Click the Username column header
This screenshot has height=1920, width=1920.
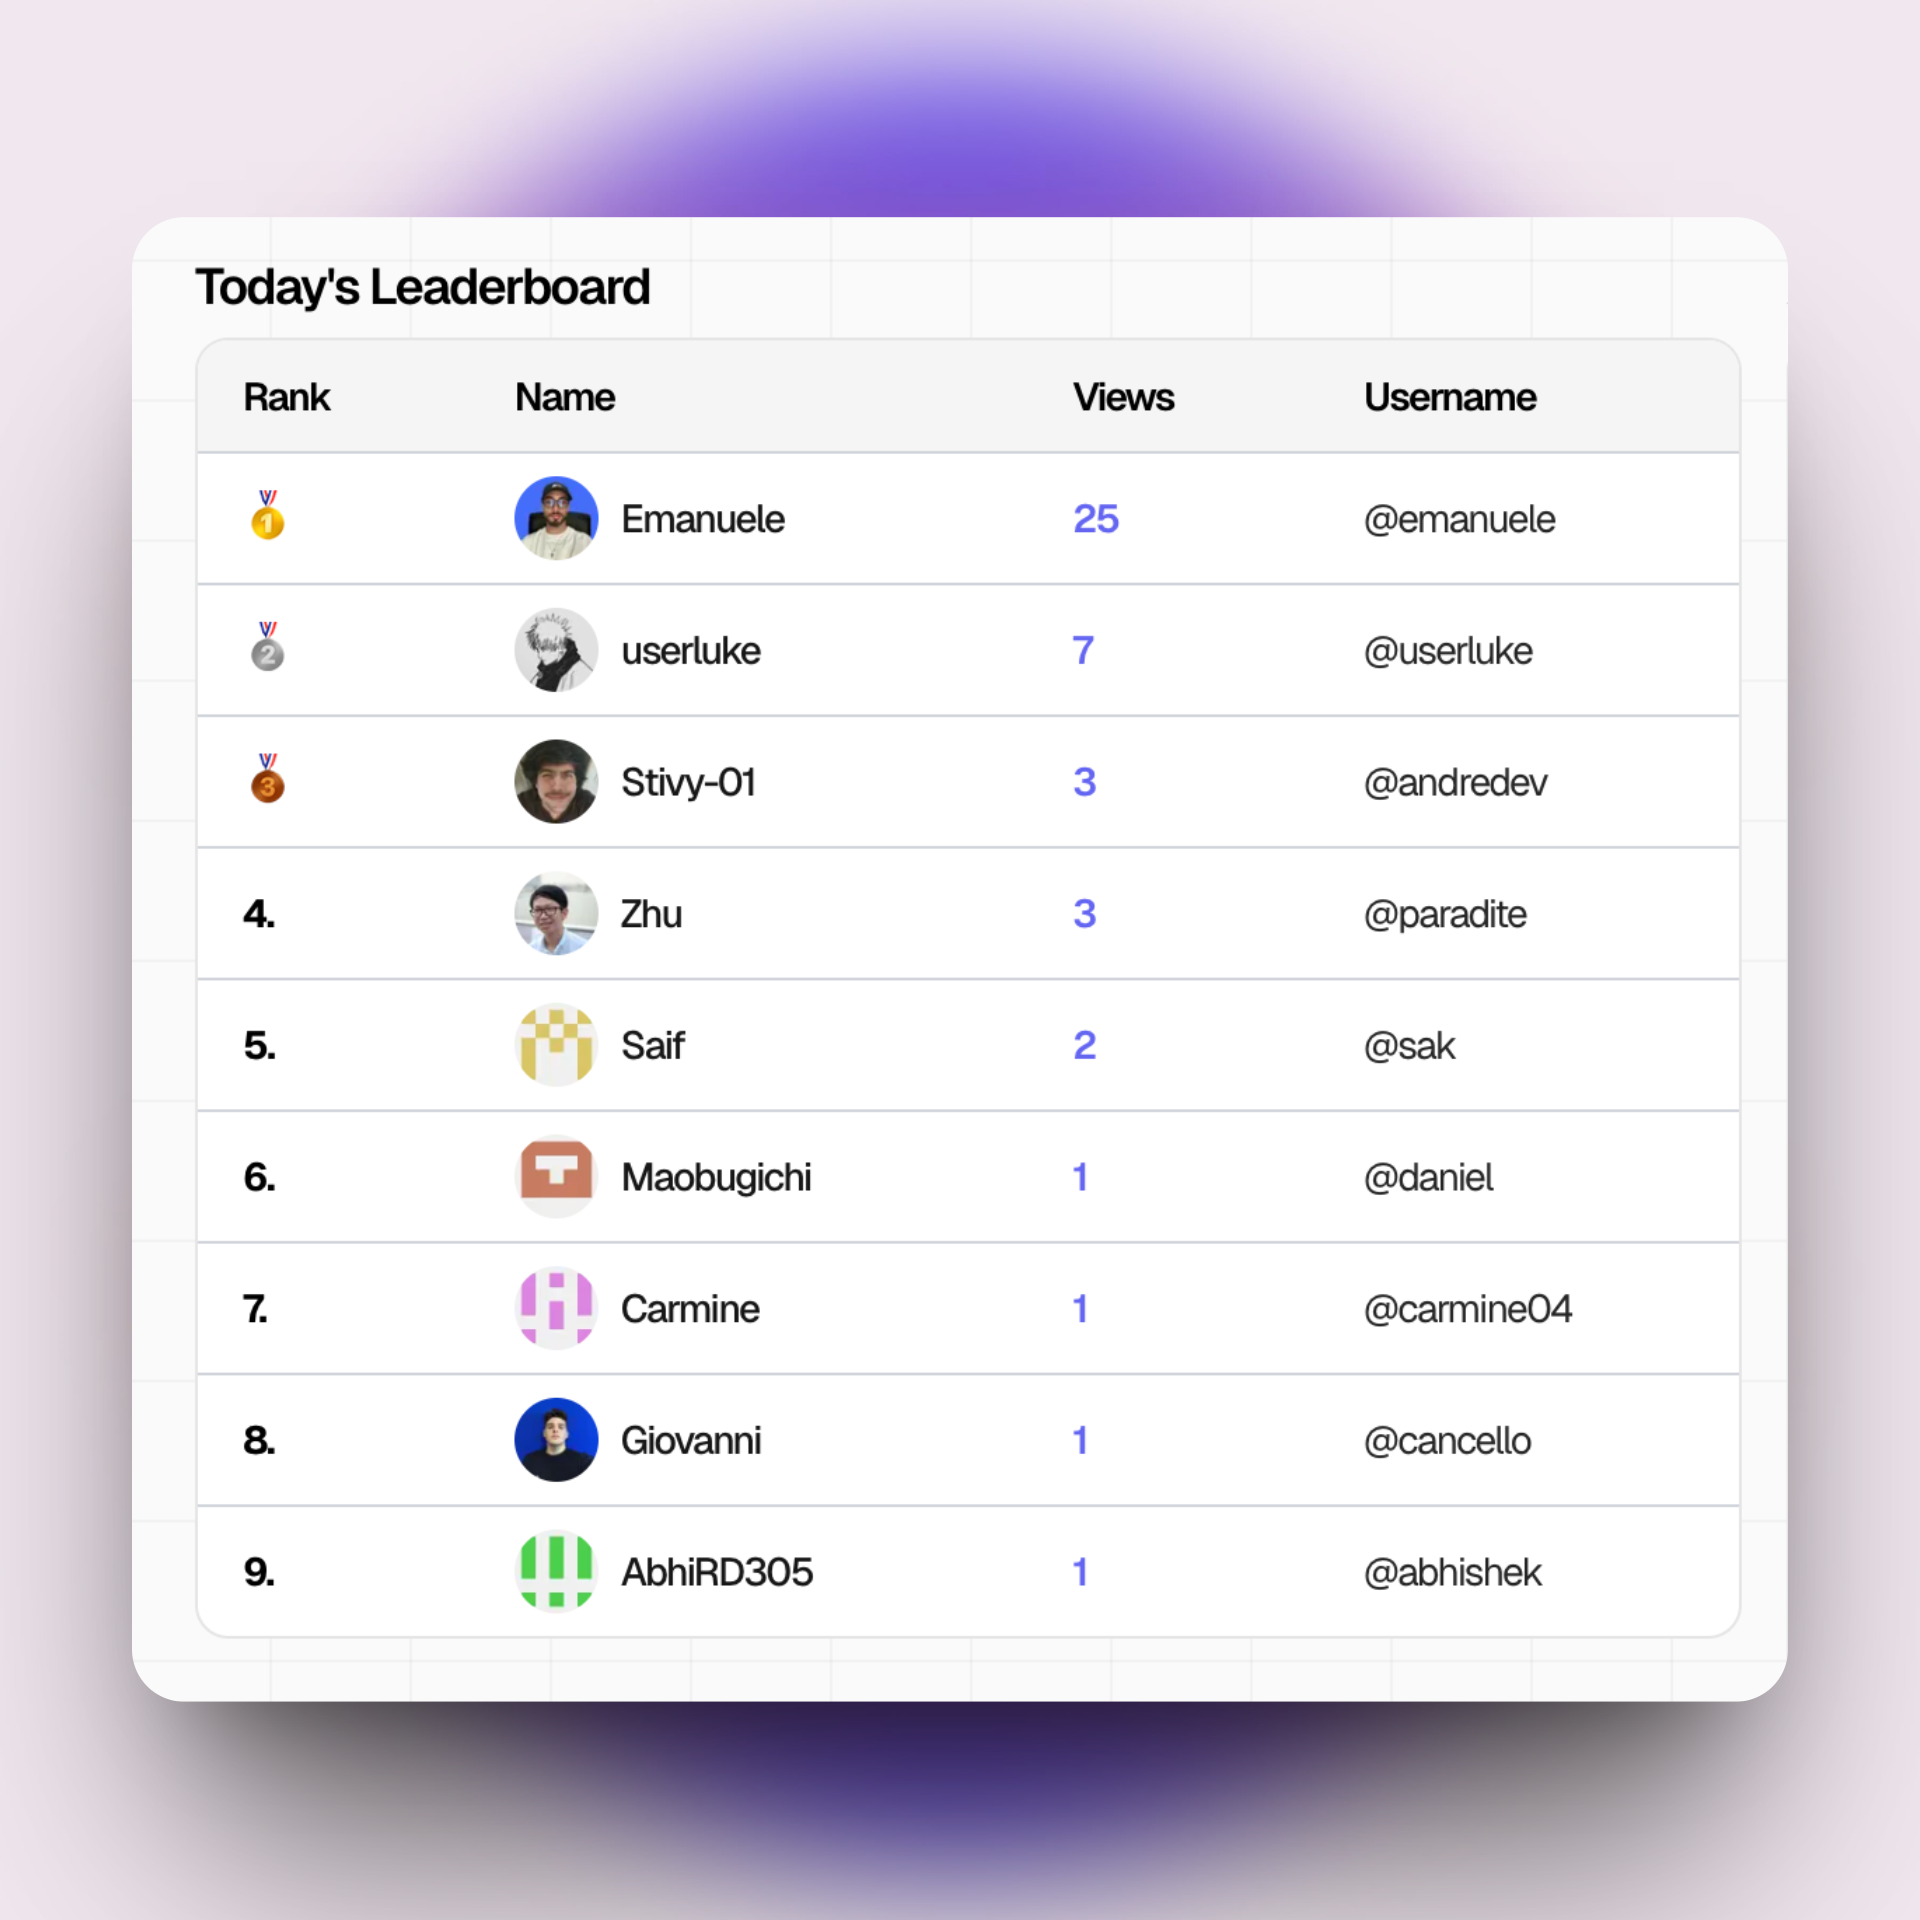[x=1450, y=397]
